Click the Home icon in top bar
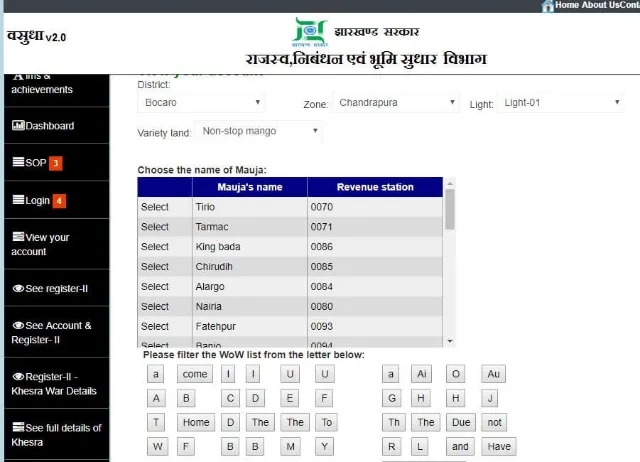This screenshot has width=640, height=462. pyautogui.click(x=547, y=6)
